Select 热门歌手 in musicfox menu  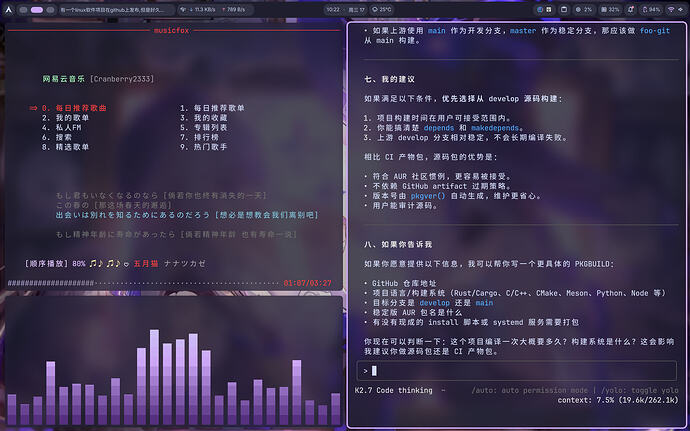[x=204, y=147]
